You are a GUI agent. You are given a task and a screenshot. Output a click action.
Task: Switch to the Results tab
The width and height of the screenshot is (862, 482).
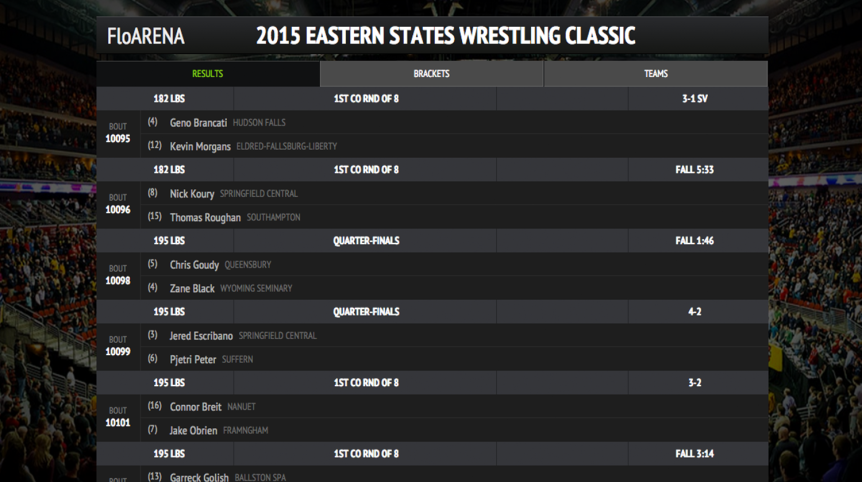(208, 74)
